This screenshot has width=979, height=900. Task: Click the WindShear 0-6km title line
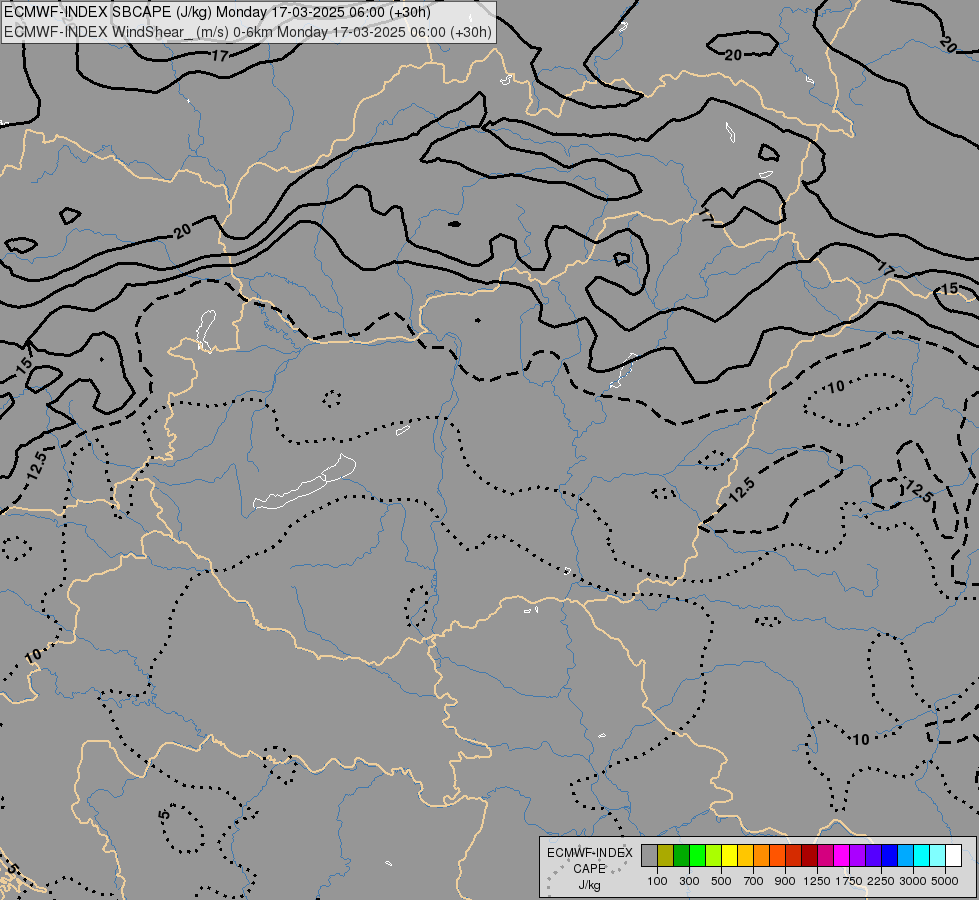point(247,32)
